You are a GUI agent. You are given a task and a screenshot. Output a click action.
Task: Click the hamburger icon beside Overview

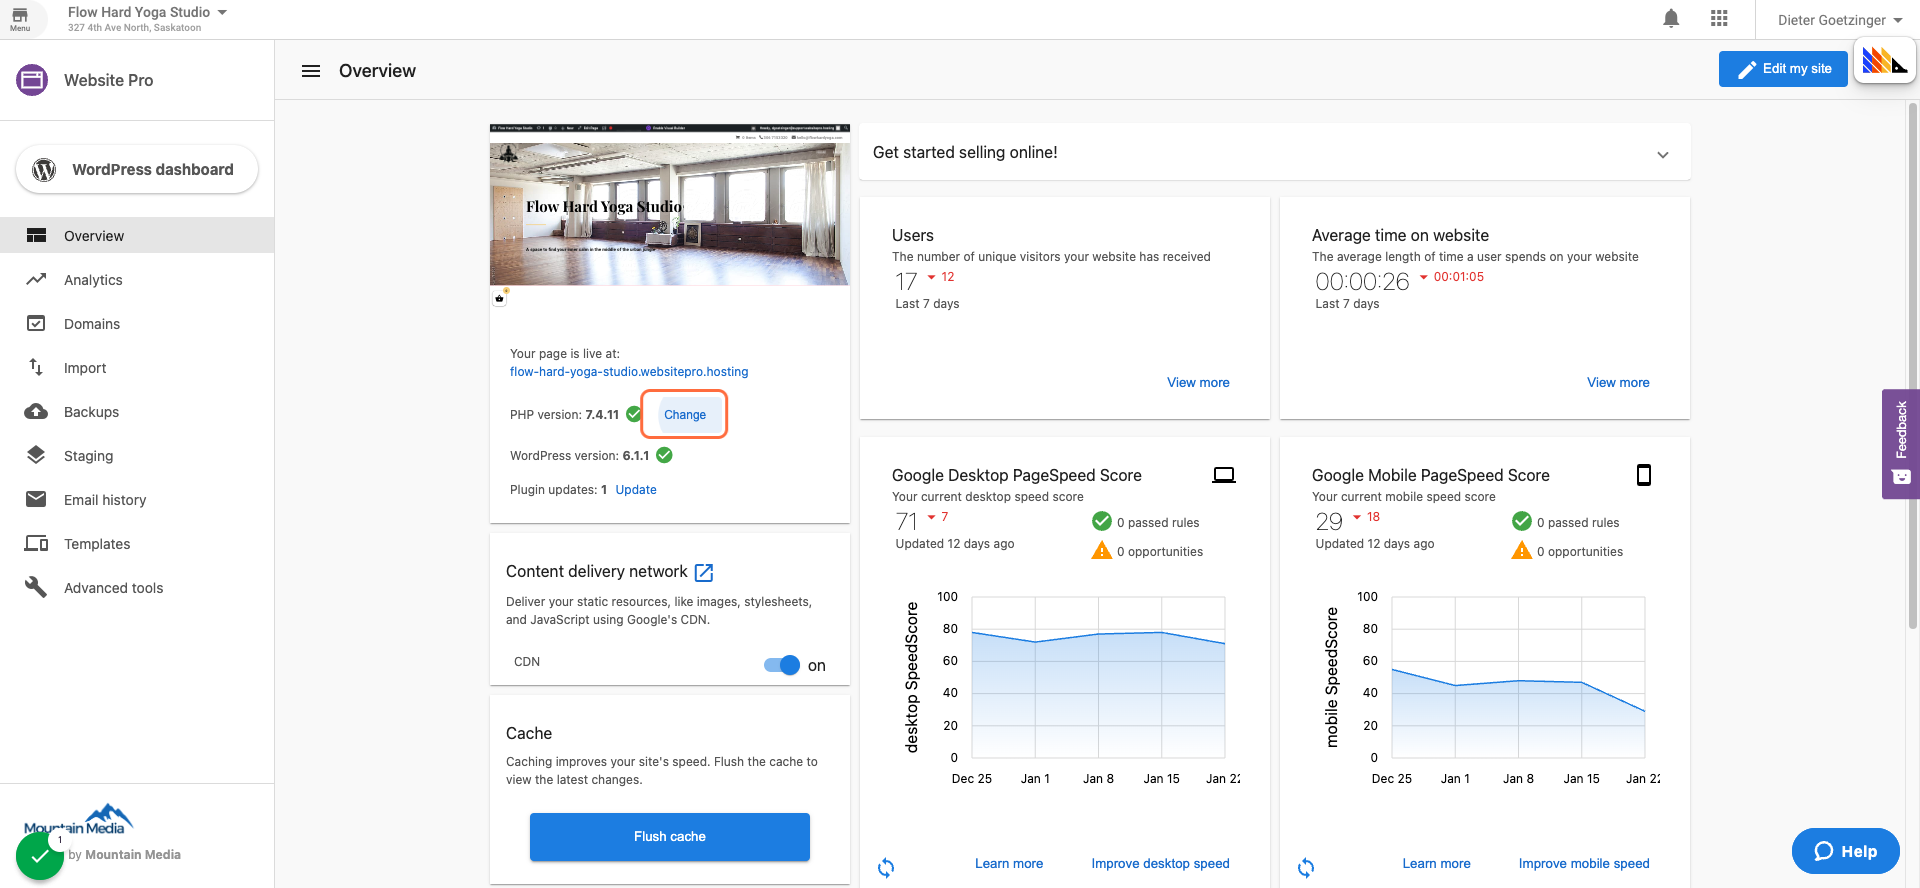coord(311,71)
